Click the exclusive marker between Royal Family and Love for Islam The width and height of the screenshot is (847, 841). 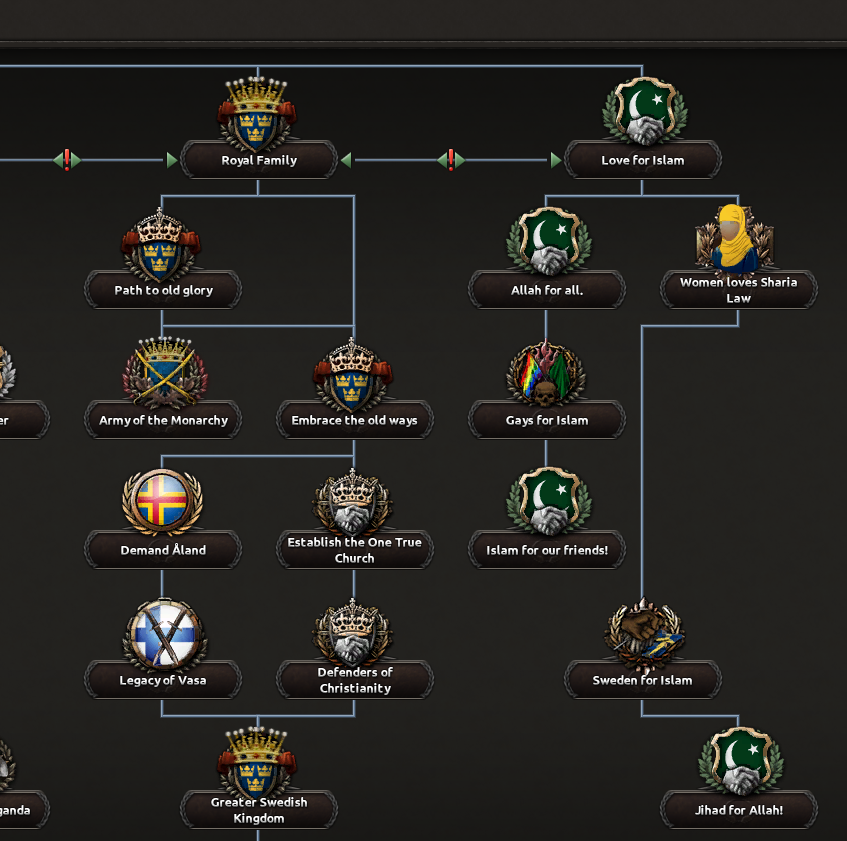(451, 160)
